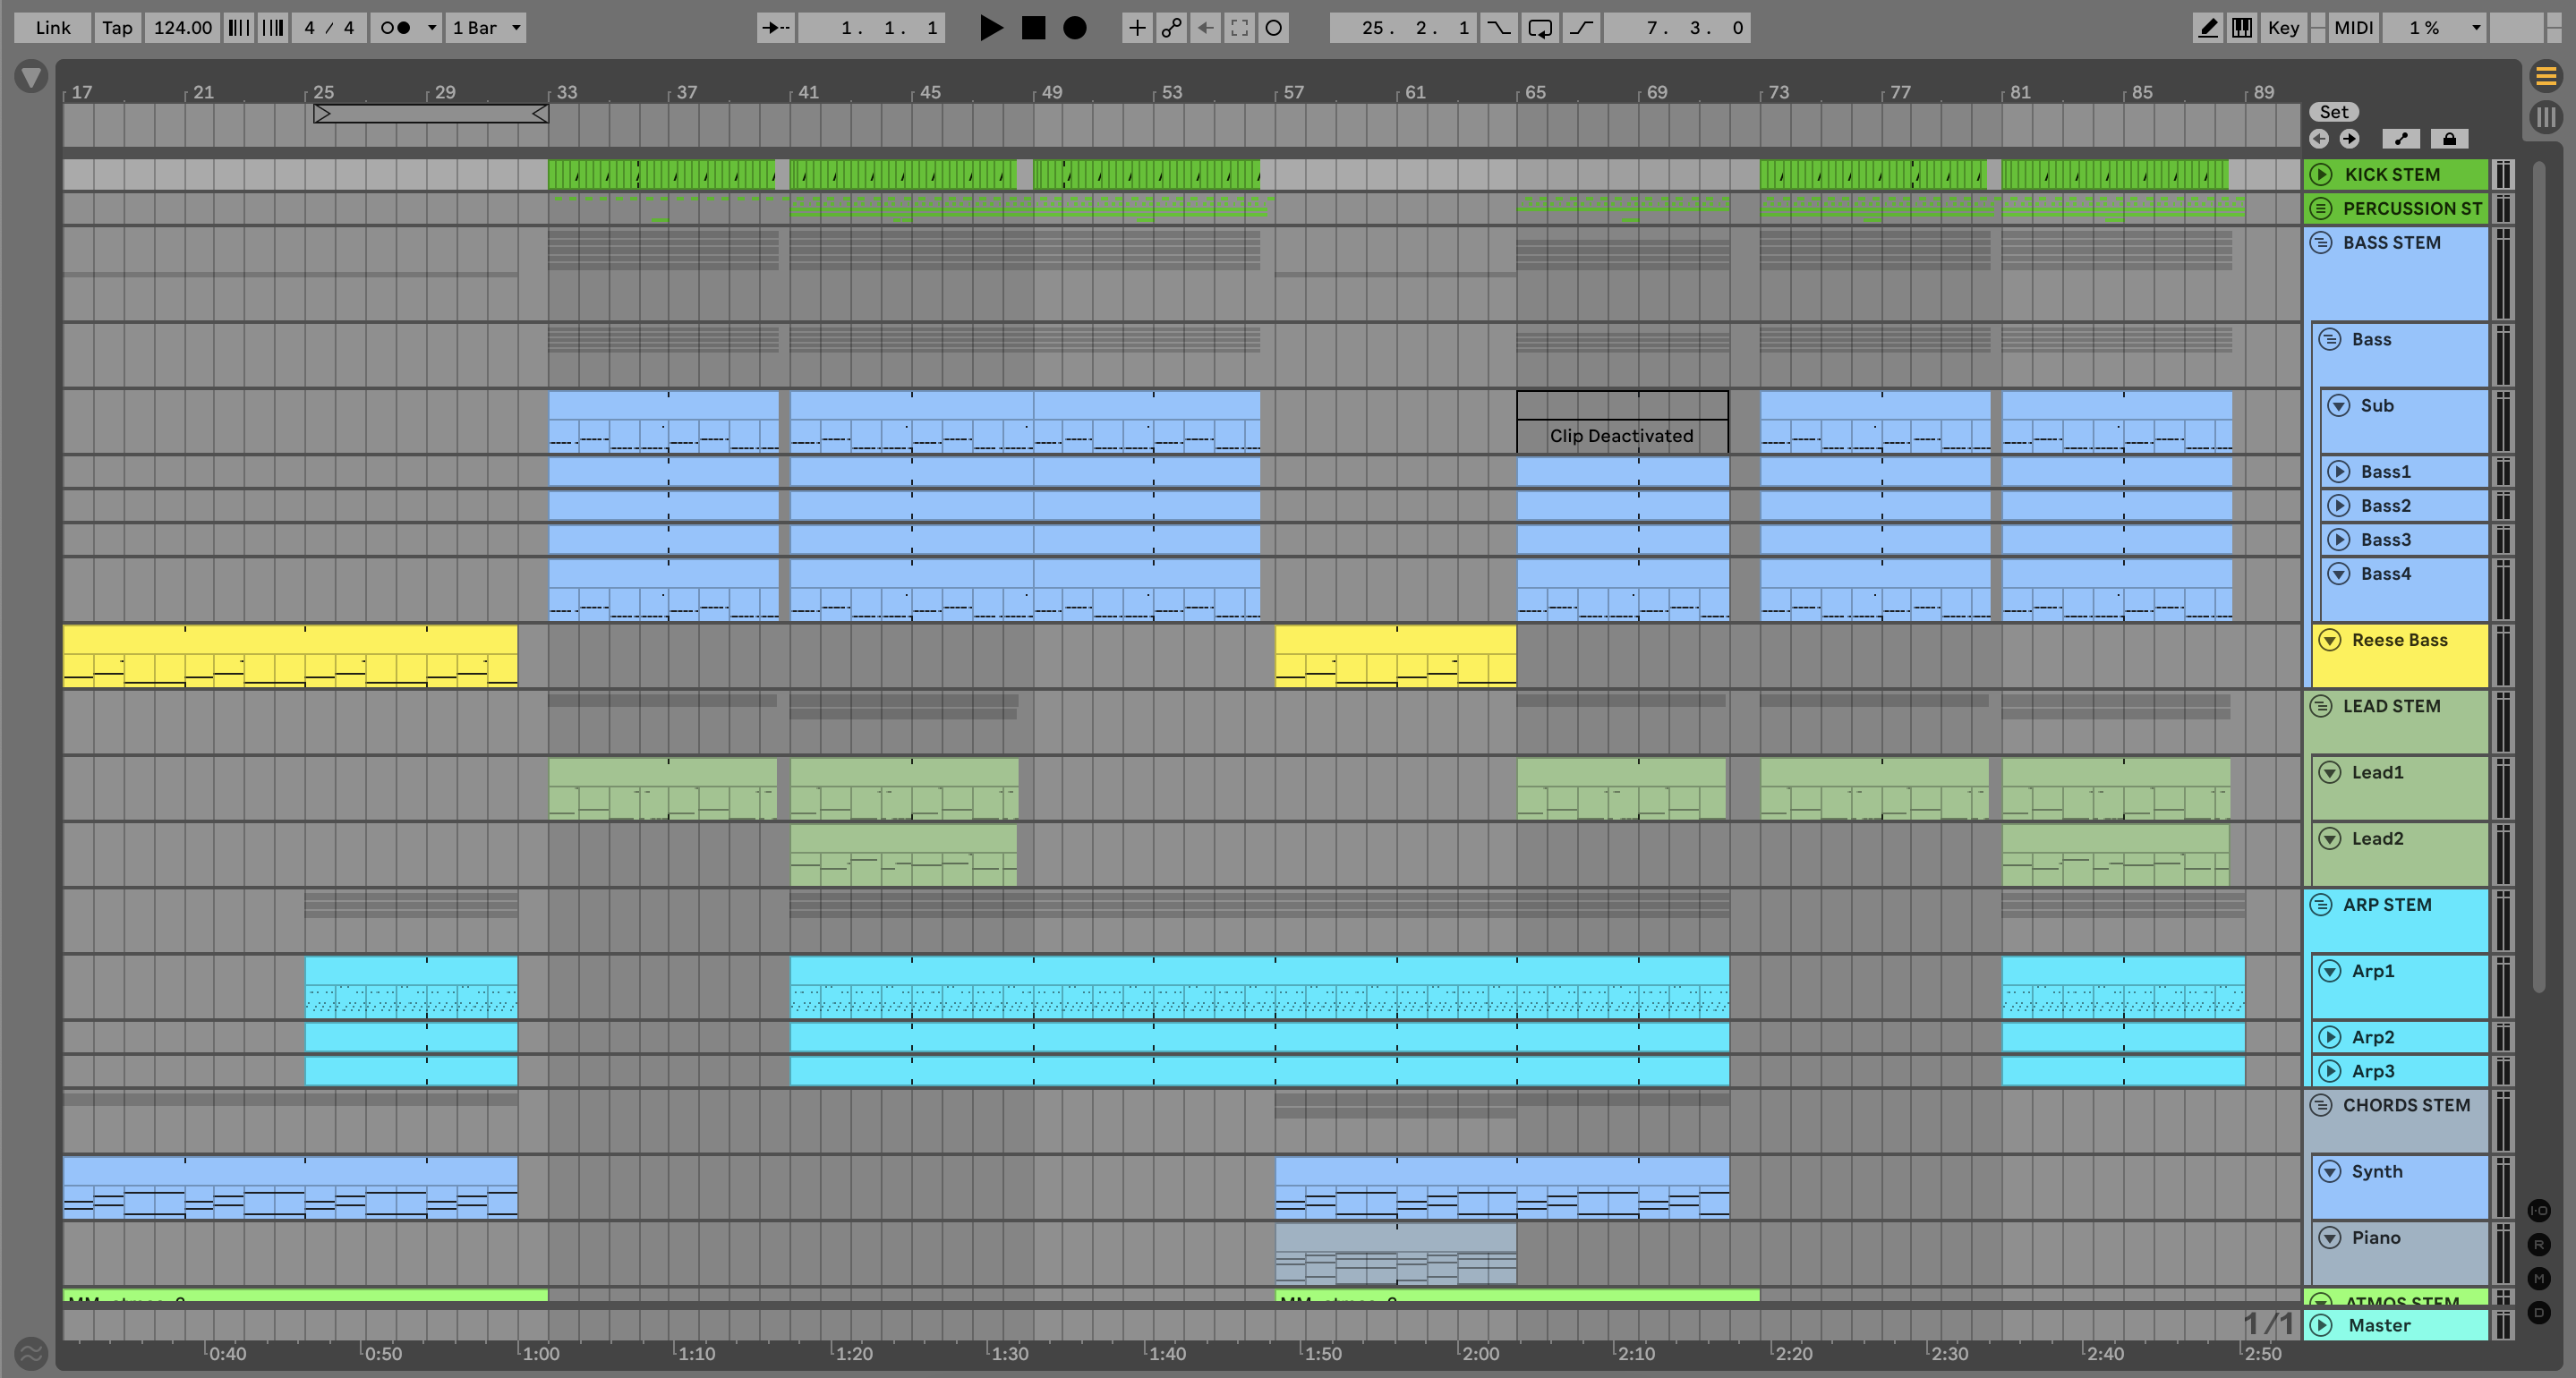Image resolution: width=2576 pixels, height=1378 pixels.
Task: Unfold the Reese Bass track
Action: point(2330,640)
